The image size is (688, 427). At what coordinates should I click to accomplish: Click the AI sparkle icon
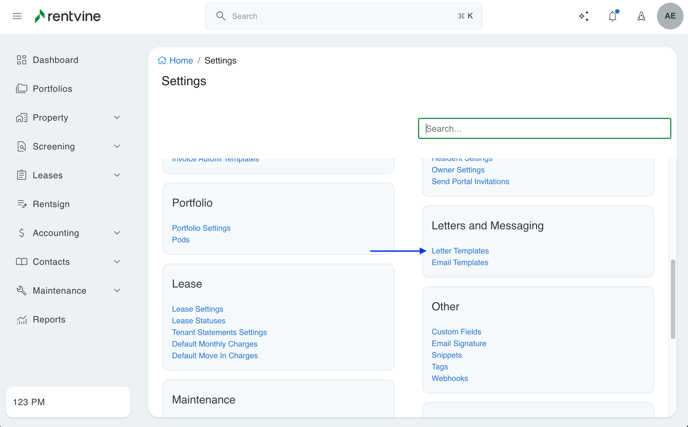coord(584,16)
